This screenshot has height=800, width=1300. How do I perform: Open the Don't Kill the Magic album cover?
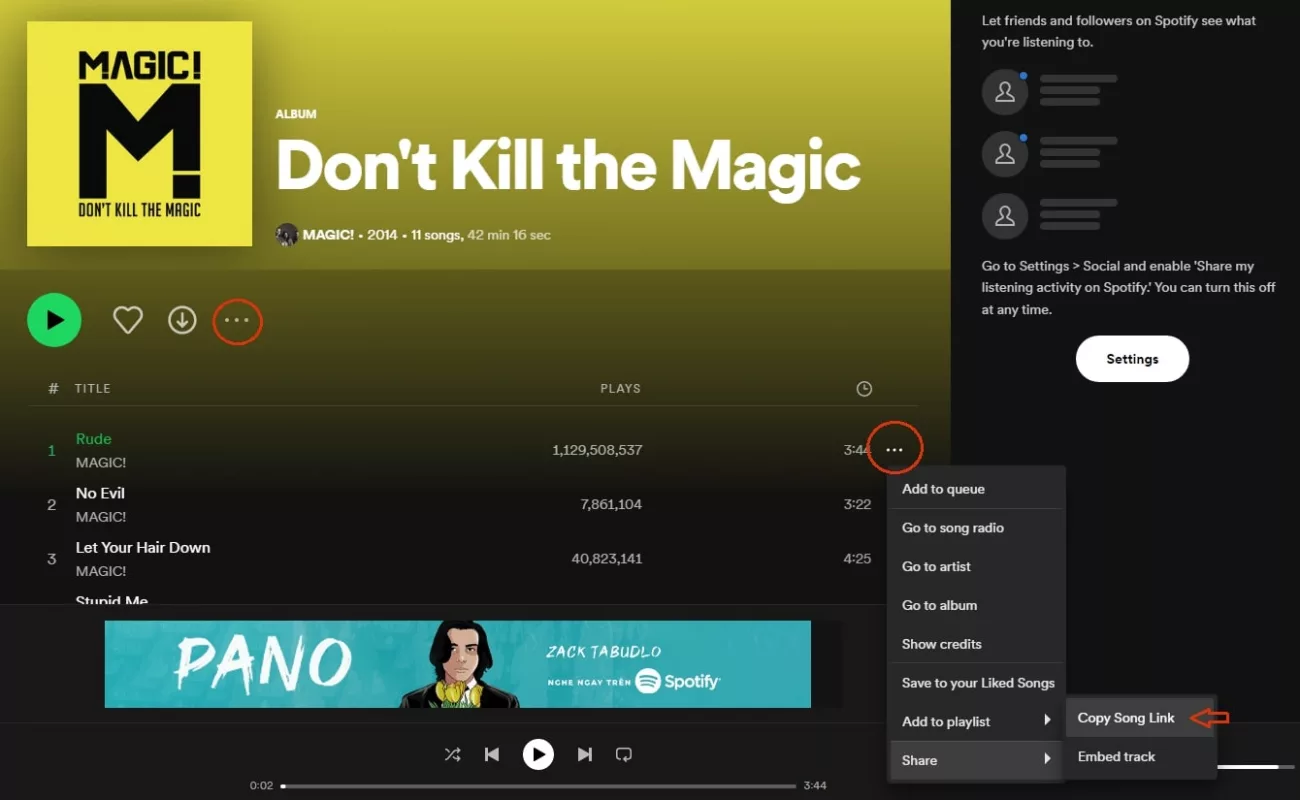click(139, 134)
